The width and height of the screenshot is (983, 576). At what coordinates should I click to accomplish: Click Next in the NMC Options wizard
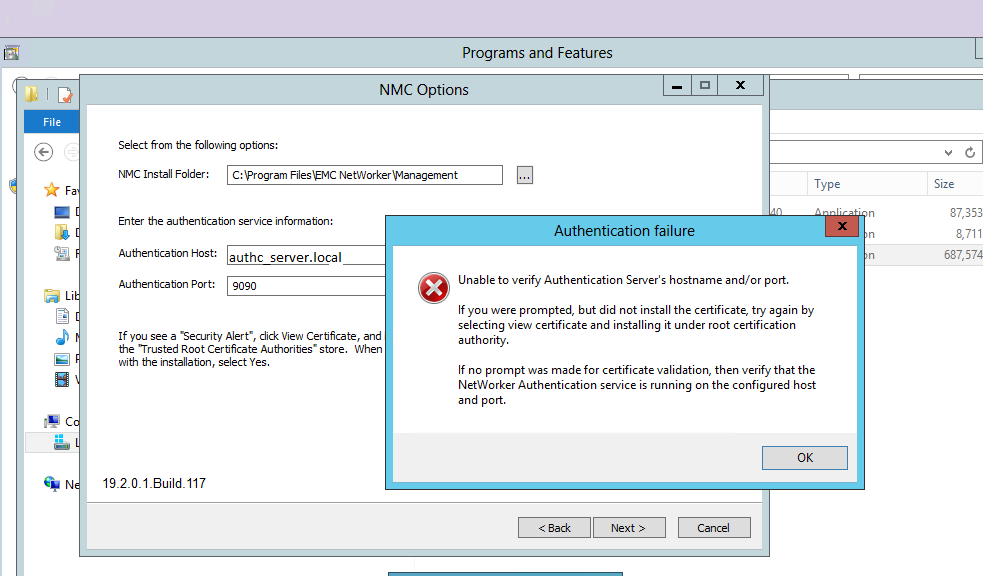click(x=629, y=527)
